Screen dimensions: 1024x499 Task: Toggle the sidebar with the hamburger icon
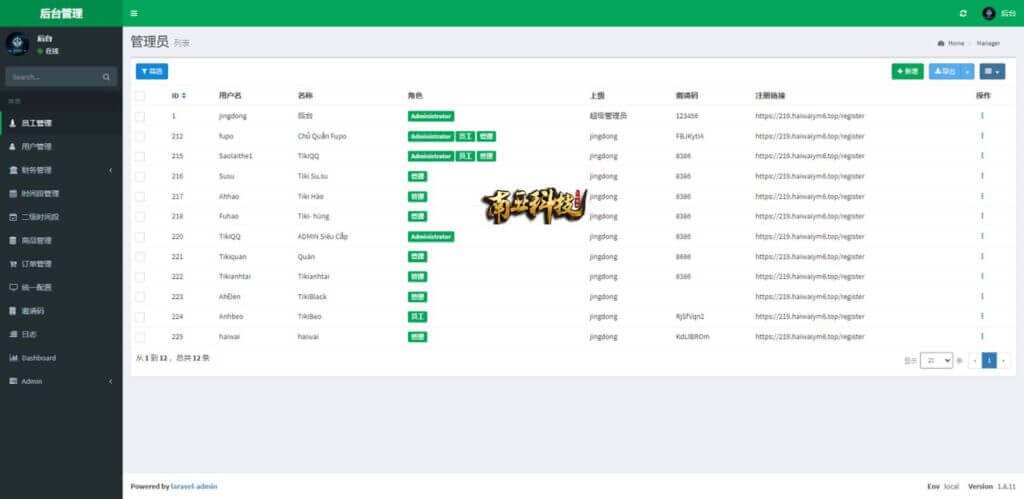[134, 13]
